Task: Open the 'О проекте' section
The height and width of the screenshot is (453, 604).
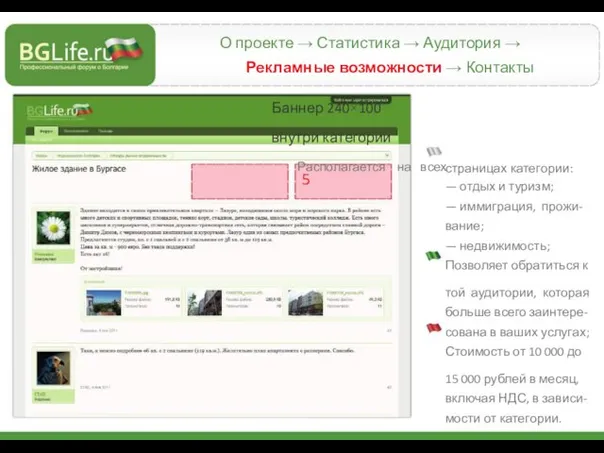Action: coord(257,43)
